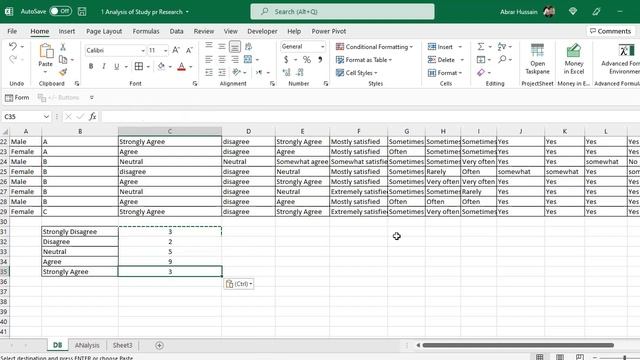Screen dimensions: 640x360
Task: Toggle Top Align for cells
Action: 209,46
